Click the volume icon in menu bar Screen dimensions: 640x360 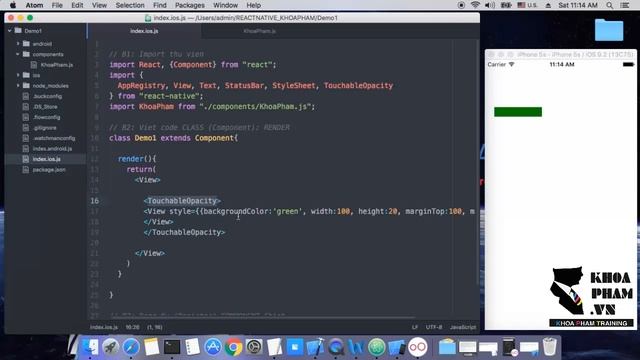coord(490,5)
